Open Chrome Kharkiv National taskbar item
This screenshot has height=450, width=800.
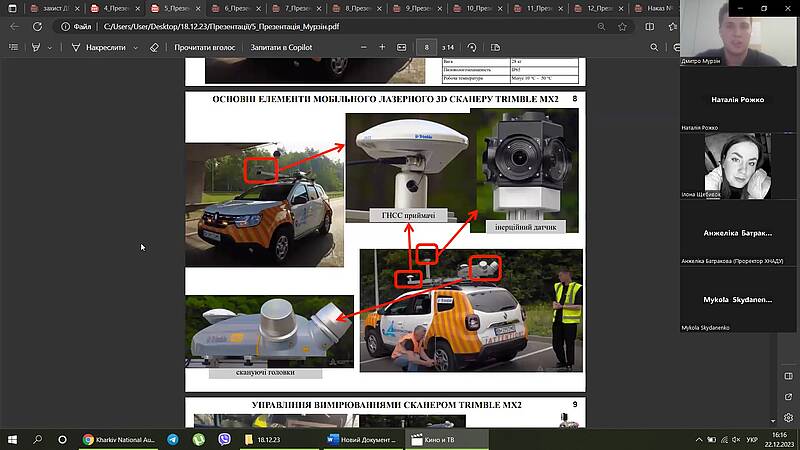pos(119,439)
